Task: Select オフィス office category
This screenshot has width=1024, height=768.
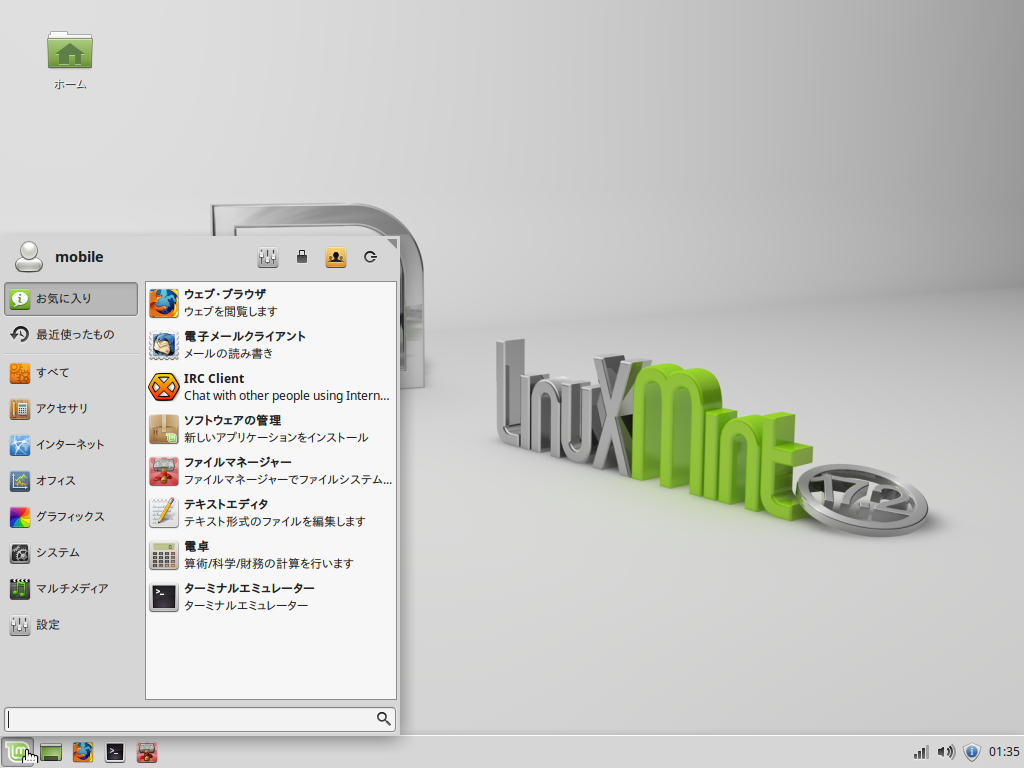Action: coord(71,481)
